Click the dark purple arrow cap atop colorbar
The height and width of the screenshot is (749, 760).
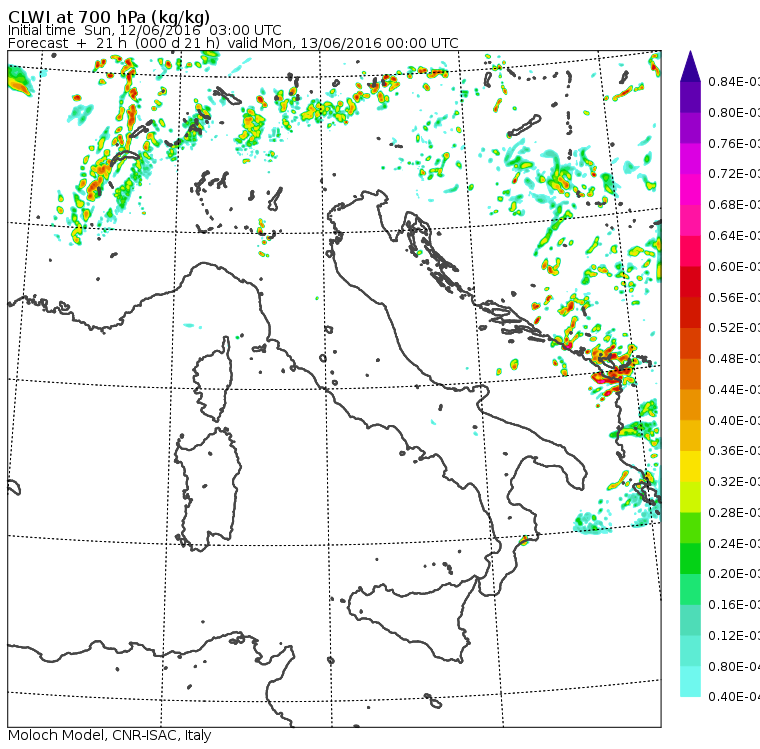point(690,66)
